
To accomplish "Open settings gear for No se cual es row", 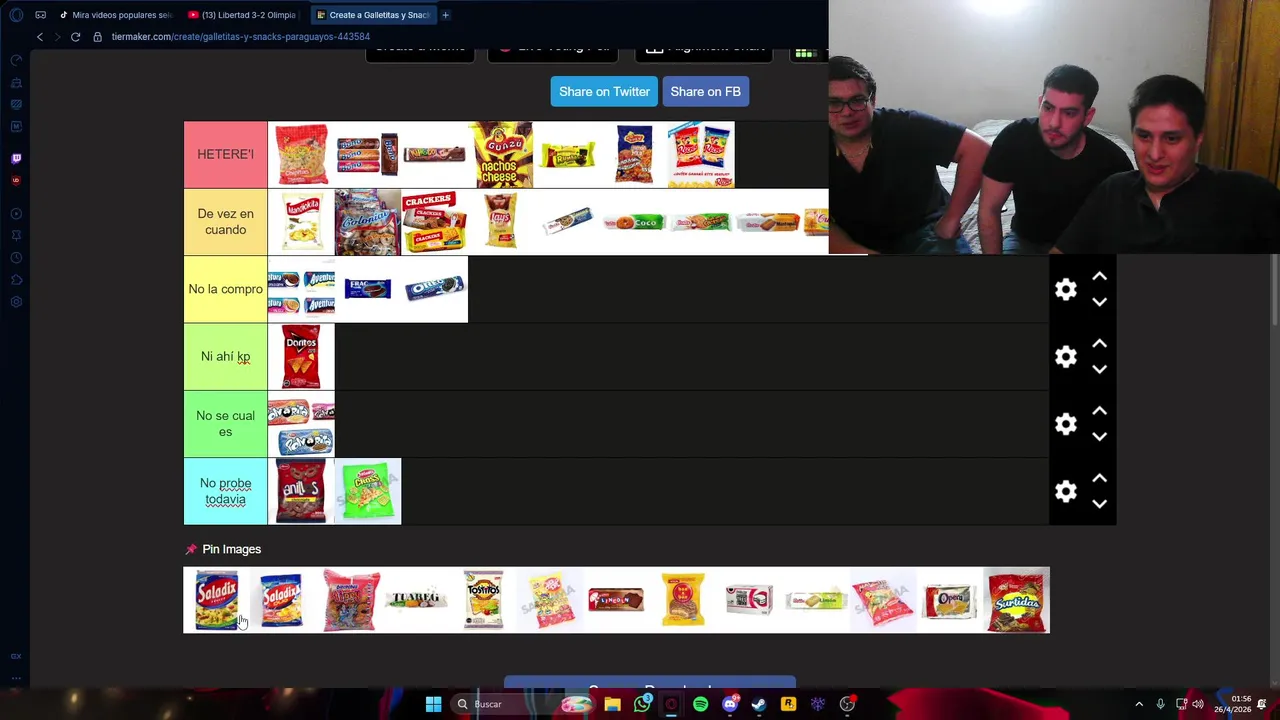I will pos(1066,424).
